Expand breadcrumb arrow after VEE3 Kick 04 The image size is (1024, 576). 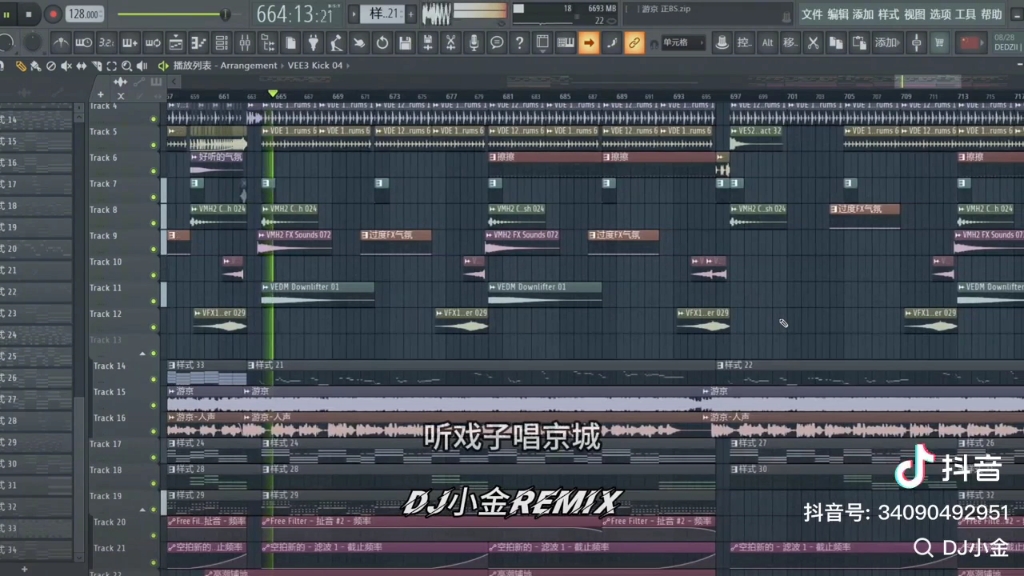coord(348,66)
